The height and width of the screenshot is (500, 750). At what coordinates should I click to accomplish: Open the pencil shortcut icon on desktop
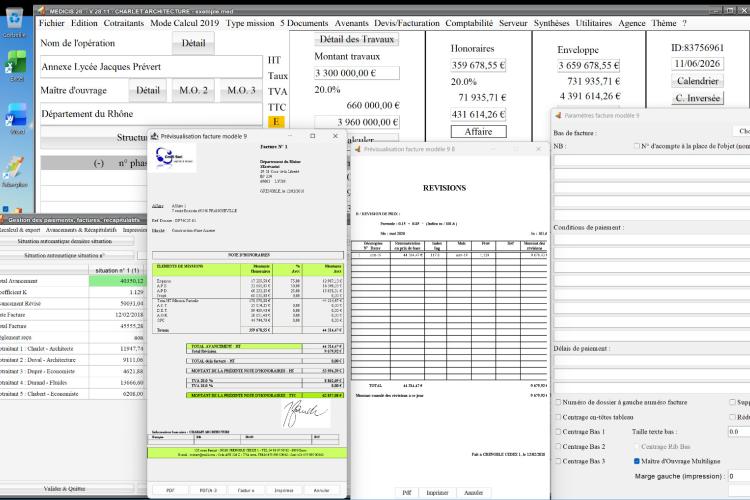[x=14, y=167]
